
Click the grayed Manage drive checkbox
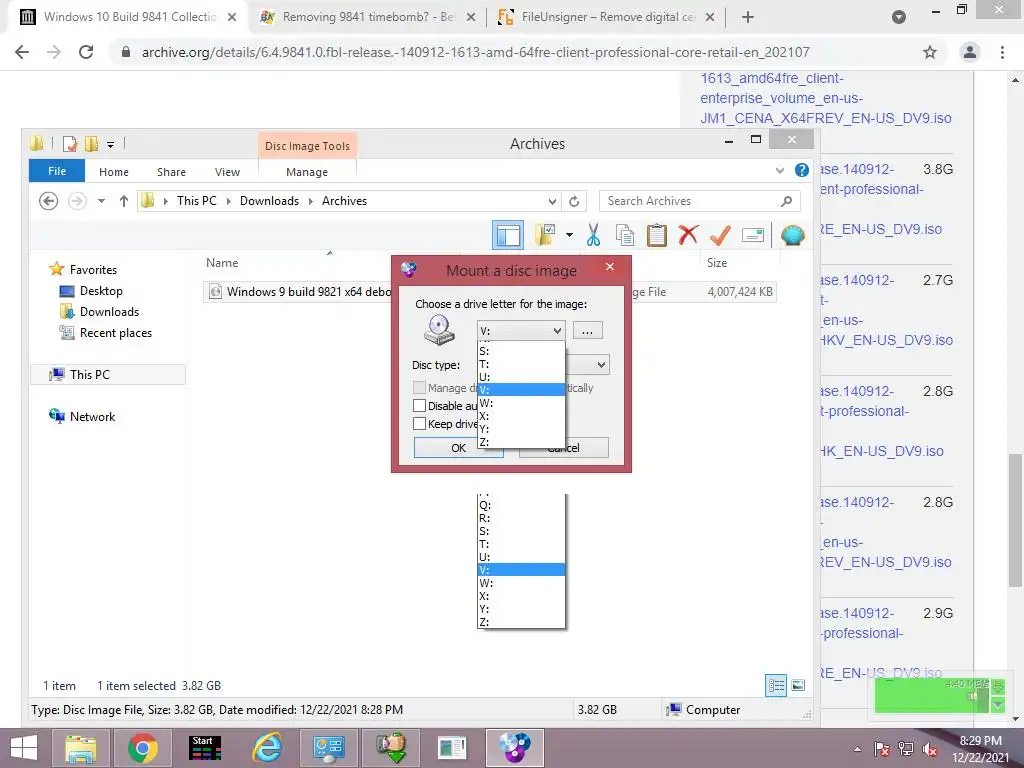click(419, 387)
